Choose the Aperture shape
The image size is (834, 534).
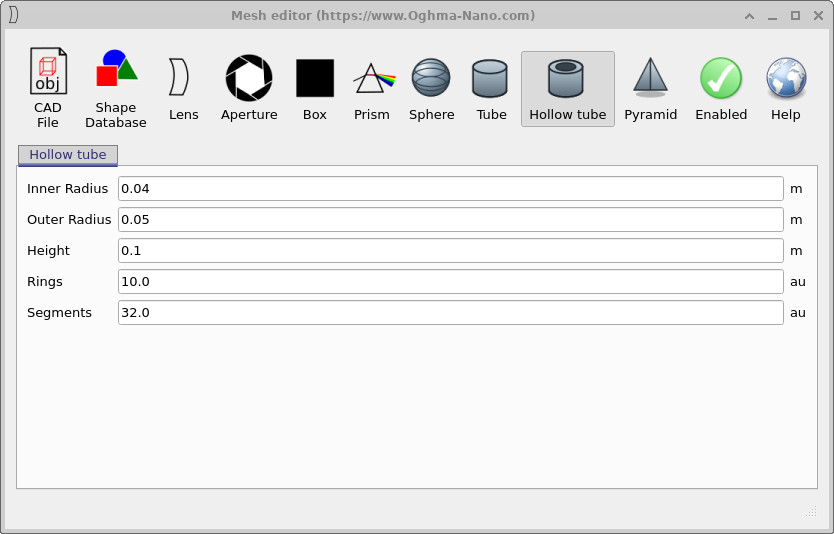[249, 88]
